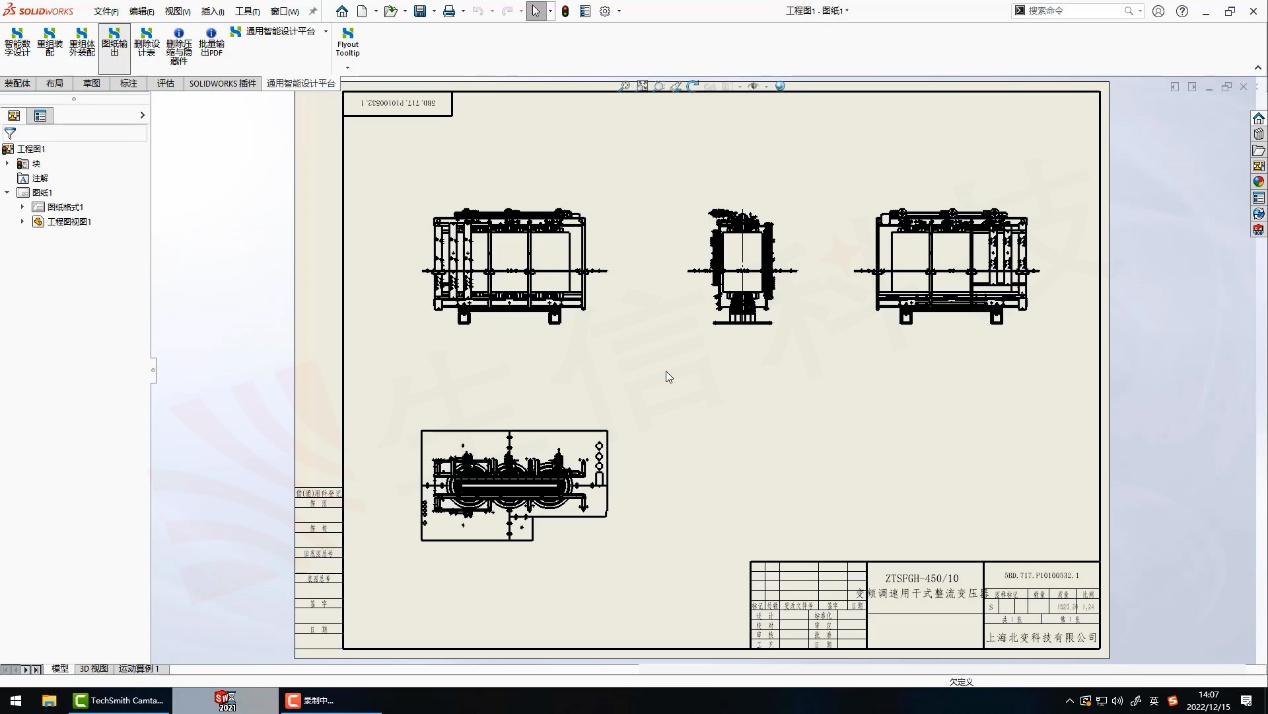1268x714 pixels.
Task: Click Zoom to Fit in view toolbar
Action: click(625, 86)
